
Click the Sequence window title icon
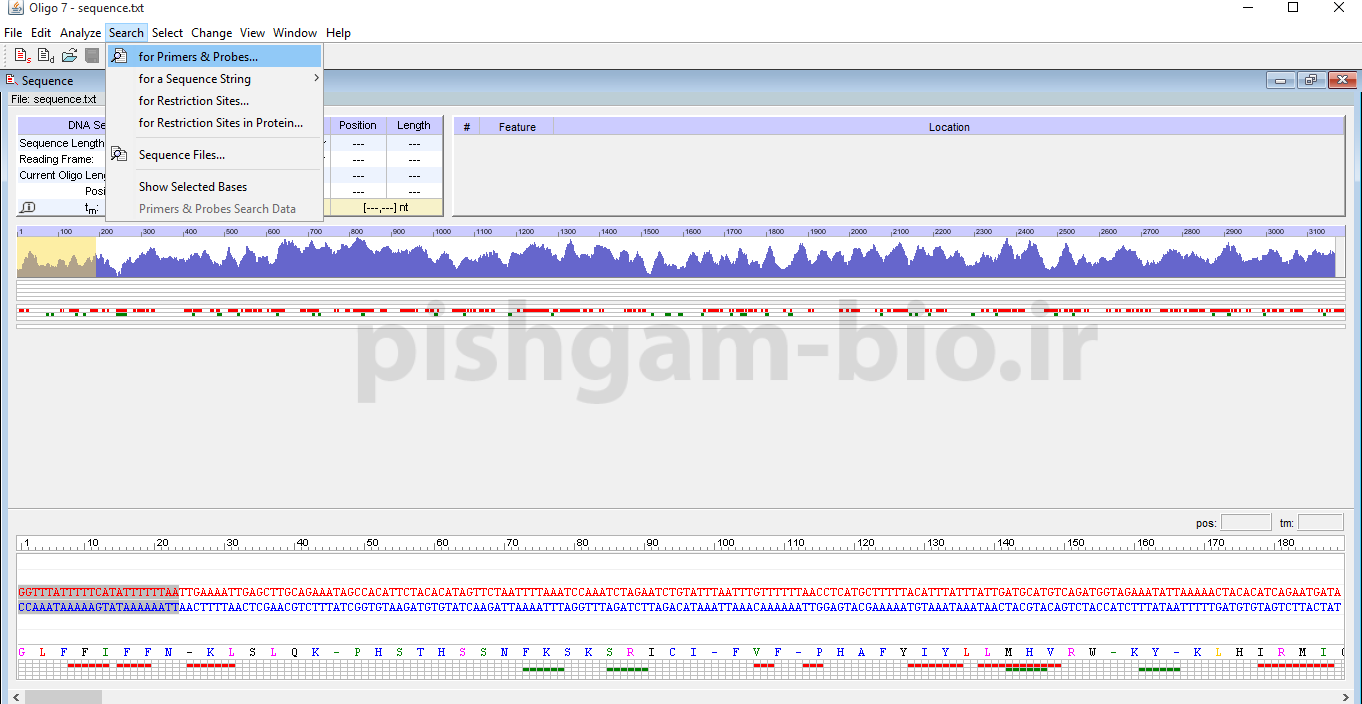point(12,80)
